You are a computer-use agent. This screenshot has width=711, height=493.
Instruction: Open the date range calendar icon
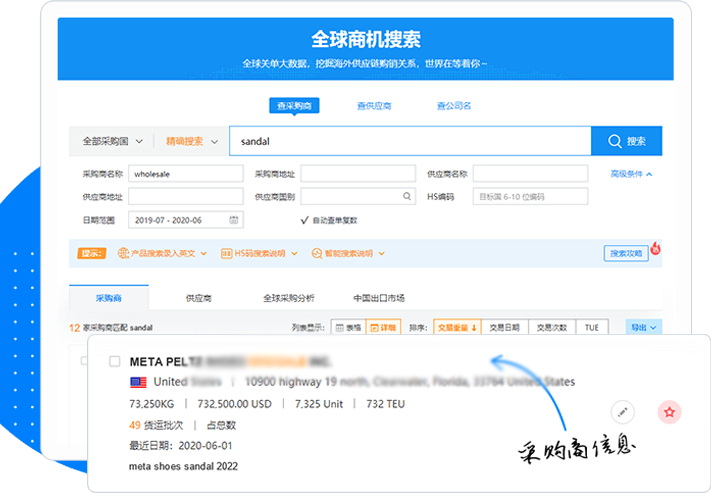pos(234,220)
